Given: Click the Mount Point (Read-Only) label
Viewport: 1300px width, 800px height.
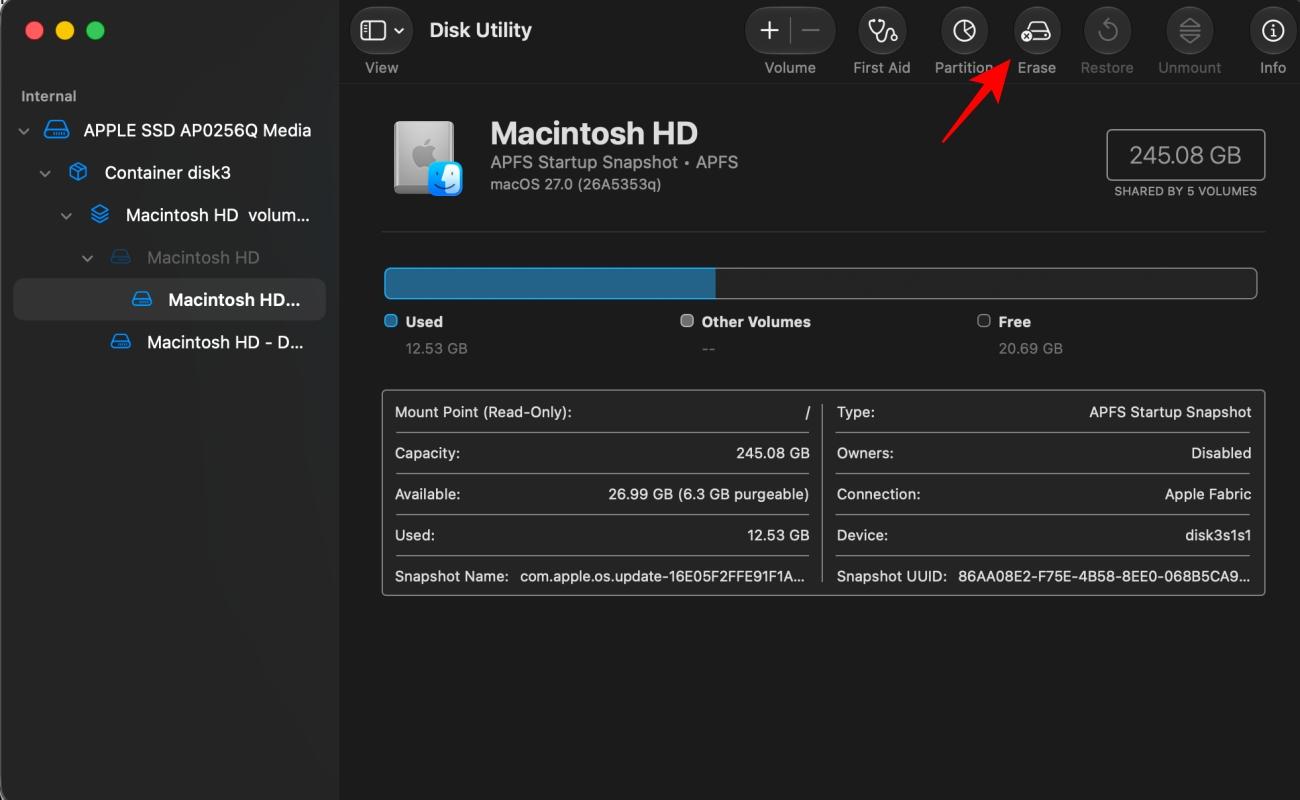Looking at the screenshot, I should pos(483,412).
